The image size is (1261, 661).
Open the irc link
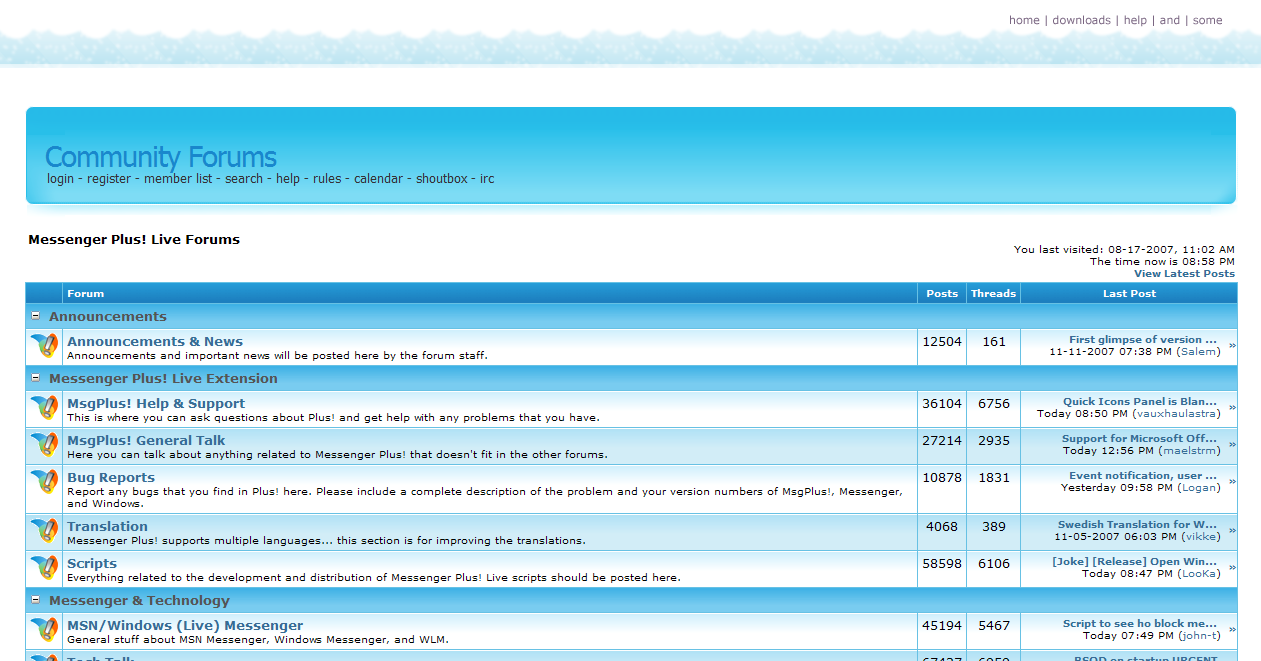click(x=487, y=179)
